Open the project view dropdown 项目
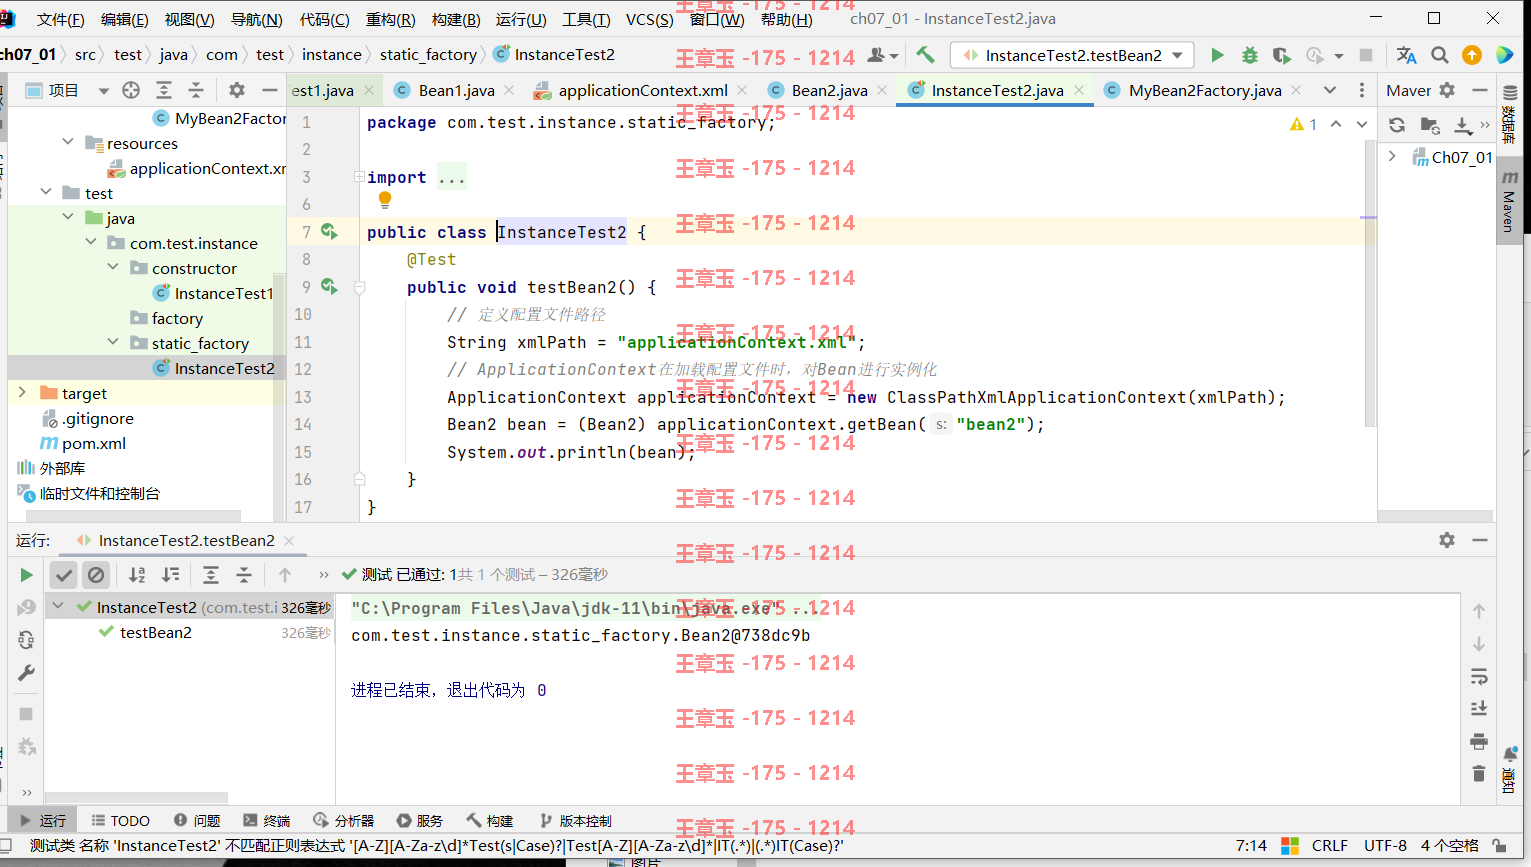1531x867 pixels. point(66,90)
